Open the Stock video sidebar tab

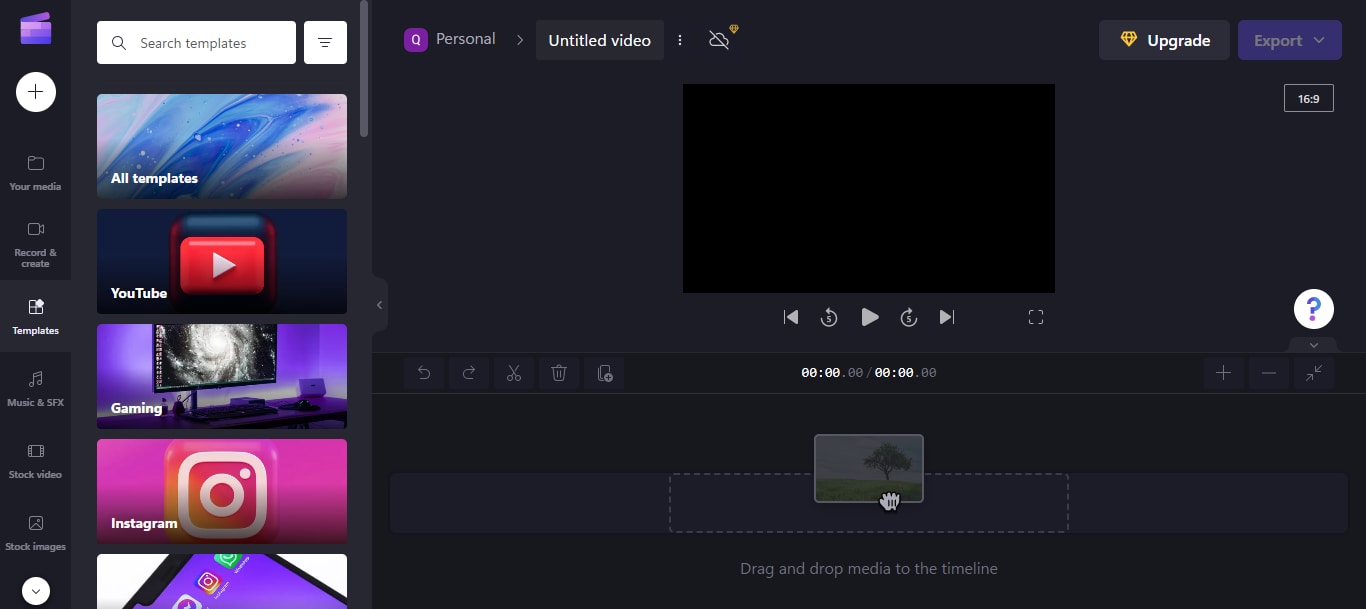click(x=35, y=460)
